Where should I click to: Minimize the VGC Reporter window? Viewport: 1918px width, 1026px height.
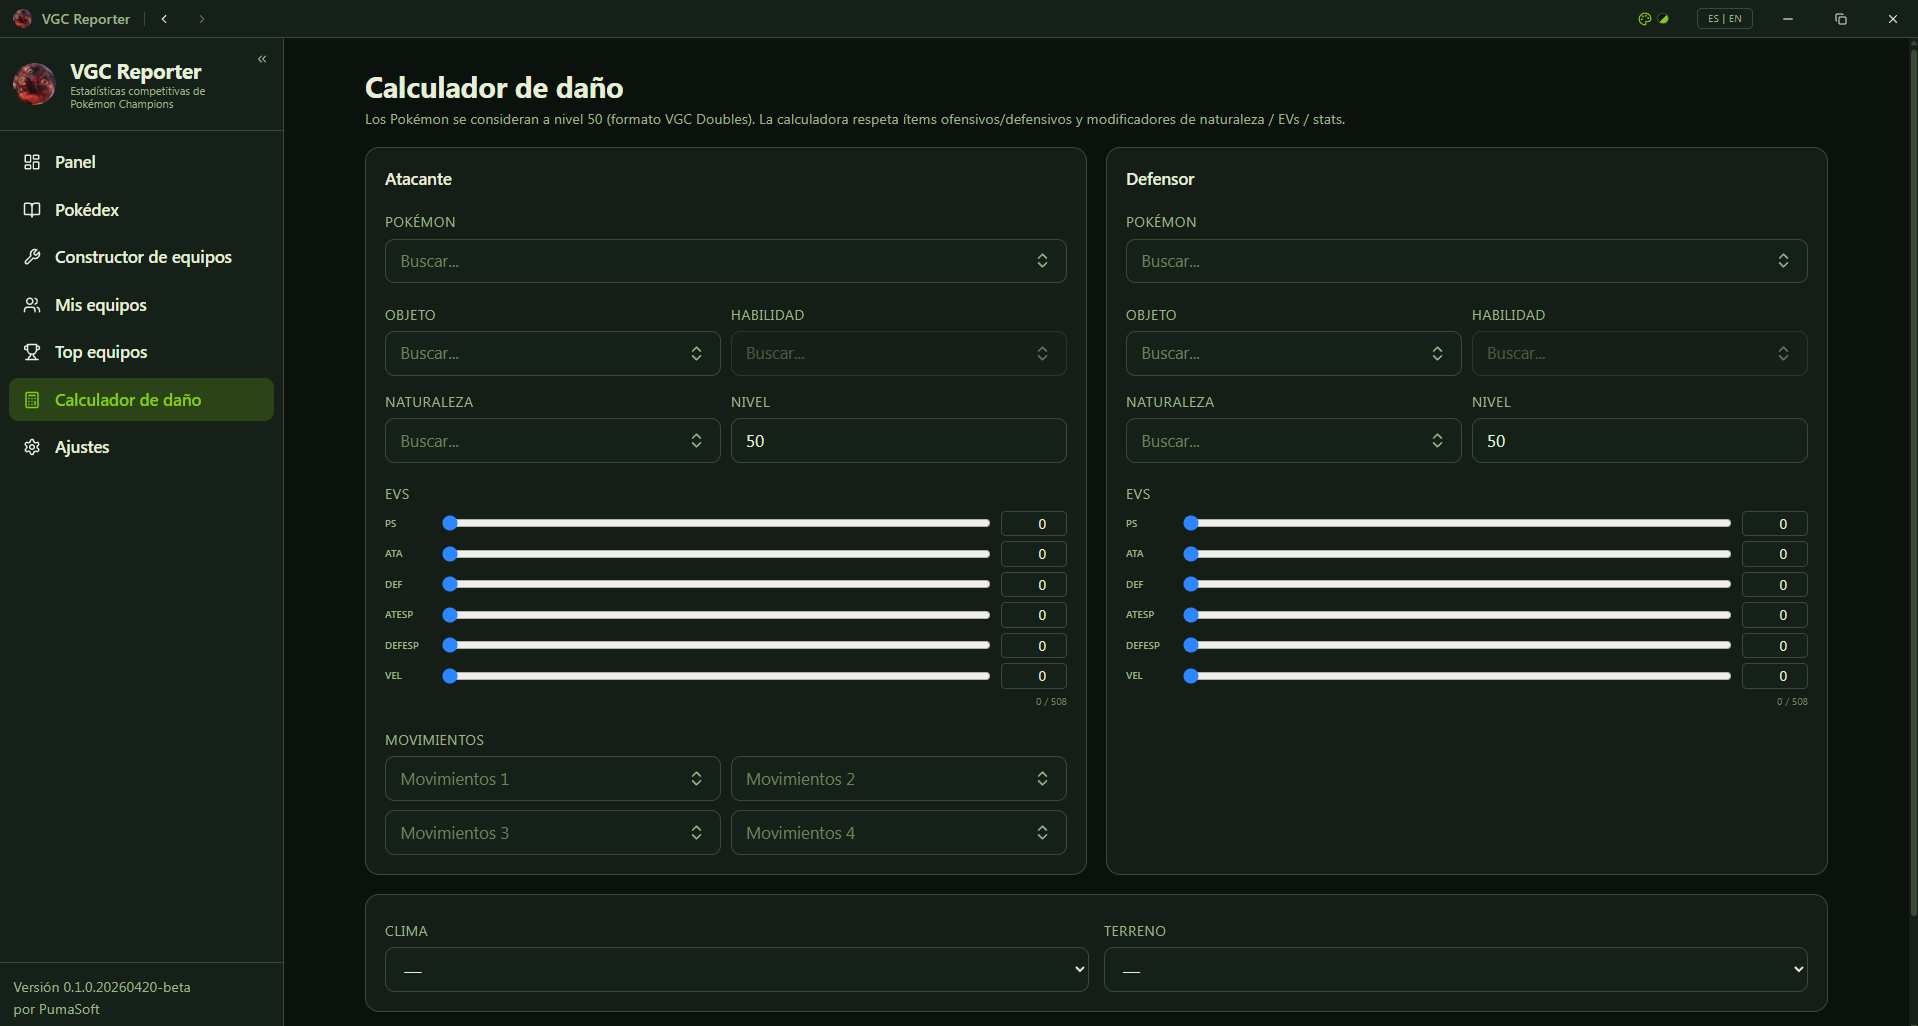[1787, 19]
